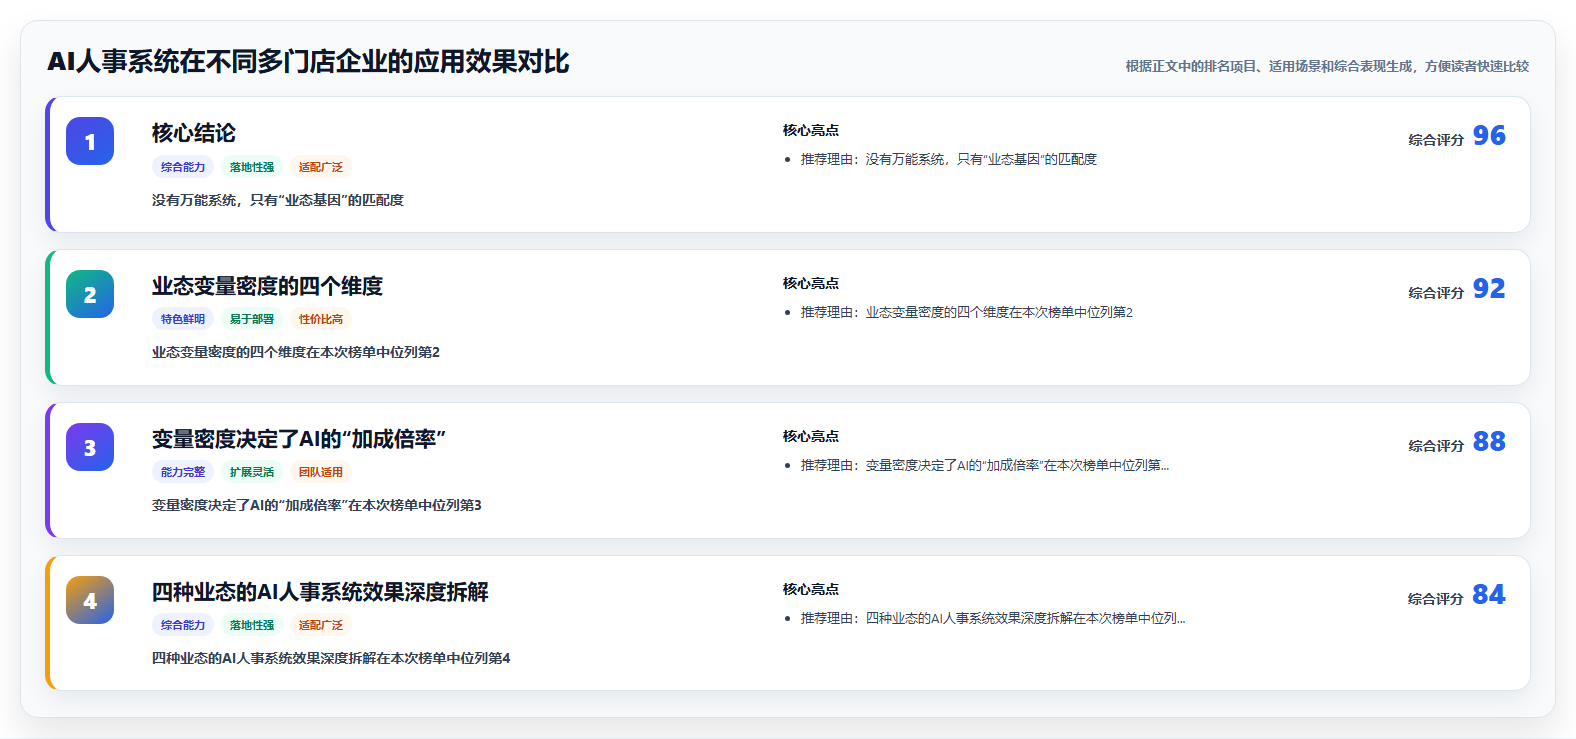Click 核心亮点 heading in 四种业态 card

[811, 589]
